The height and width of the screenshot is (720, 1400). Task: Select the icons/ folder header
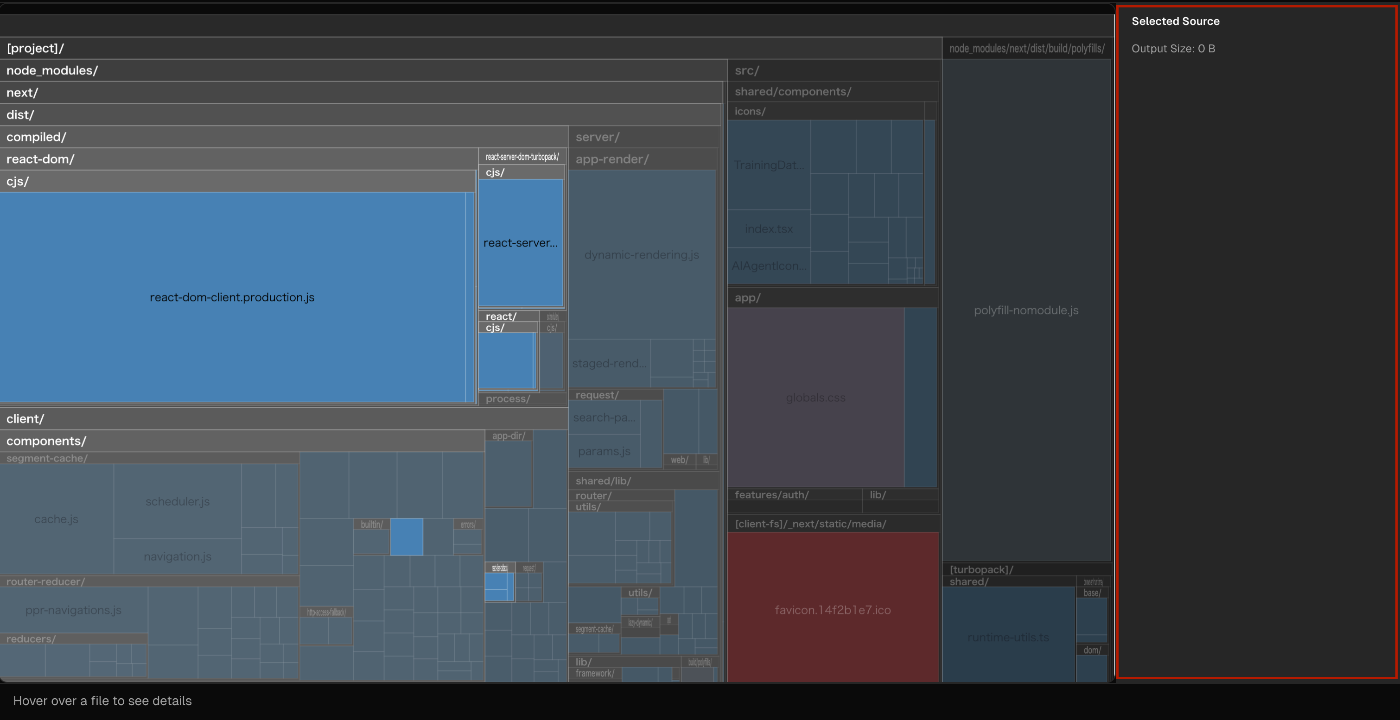826,111
